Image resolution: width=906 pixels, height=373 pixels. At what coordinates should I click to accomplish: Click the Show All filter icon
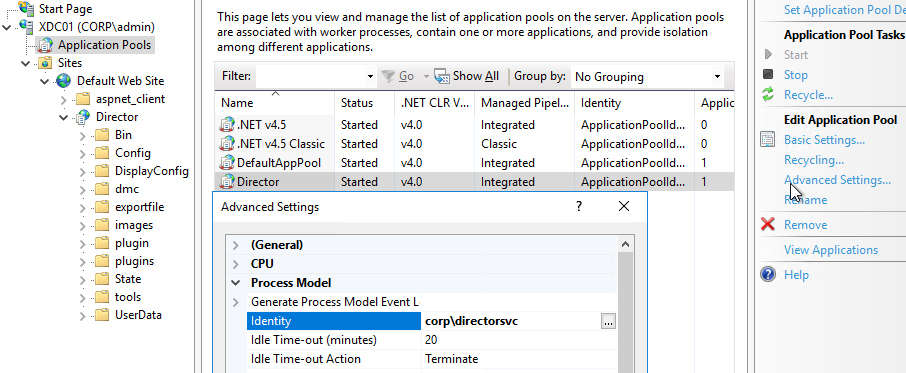point(442,76)
